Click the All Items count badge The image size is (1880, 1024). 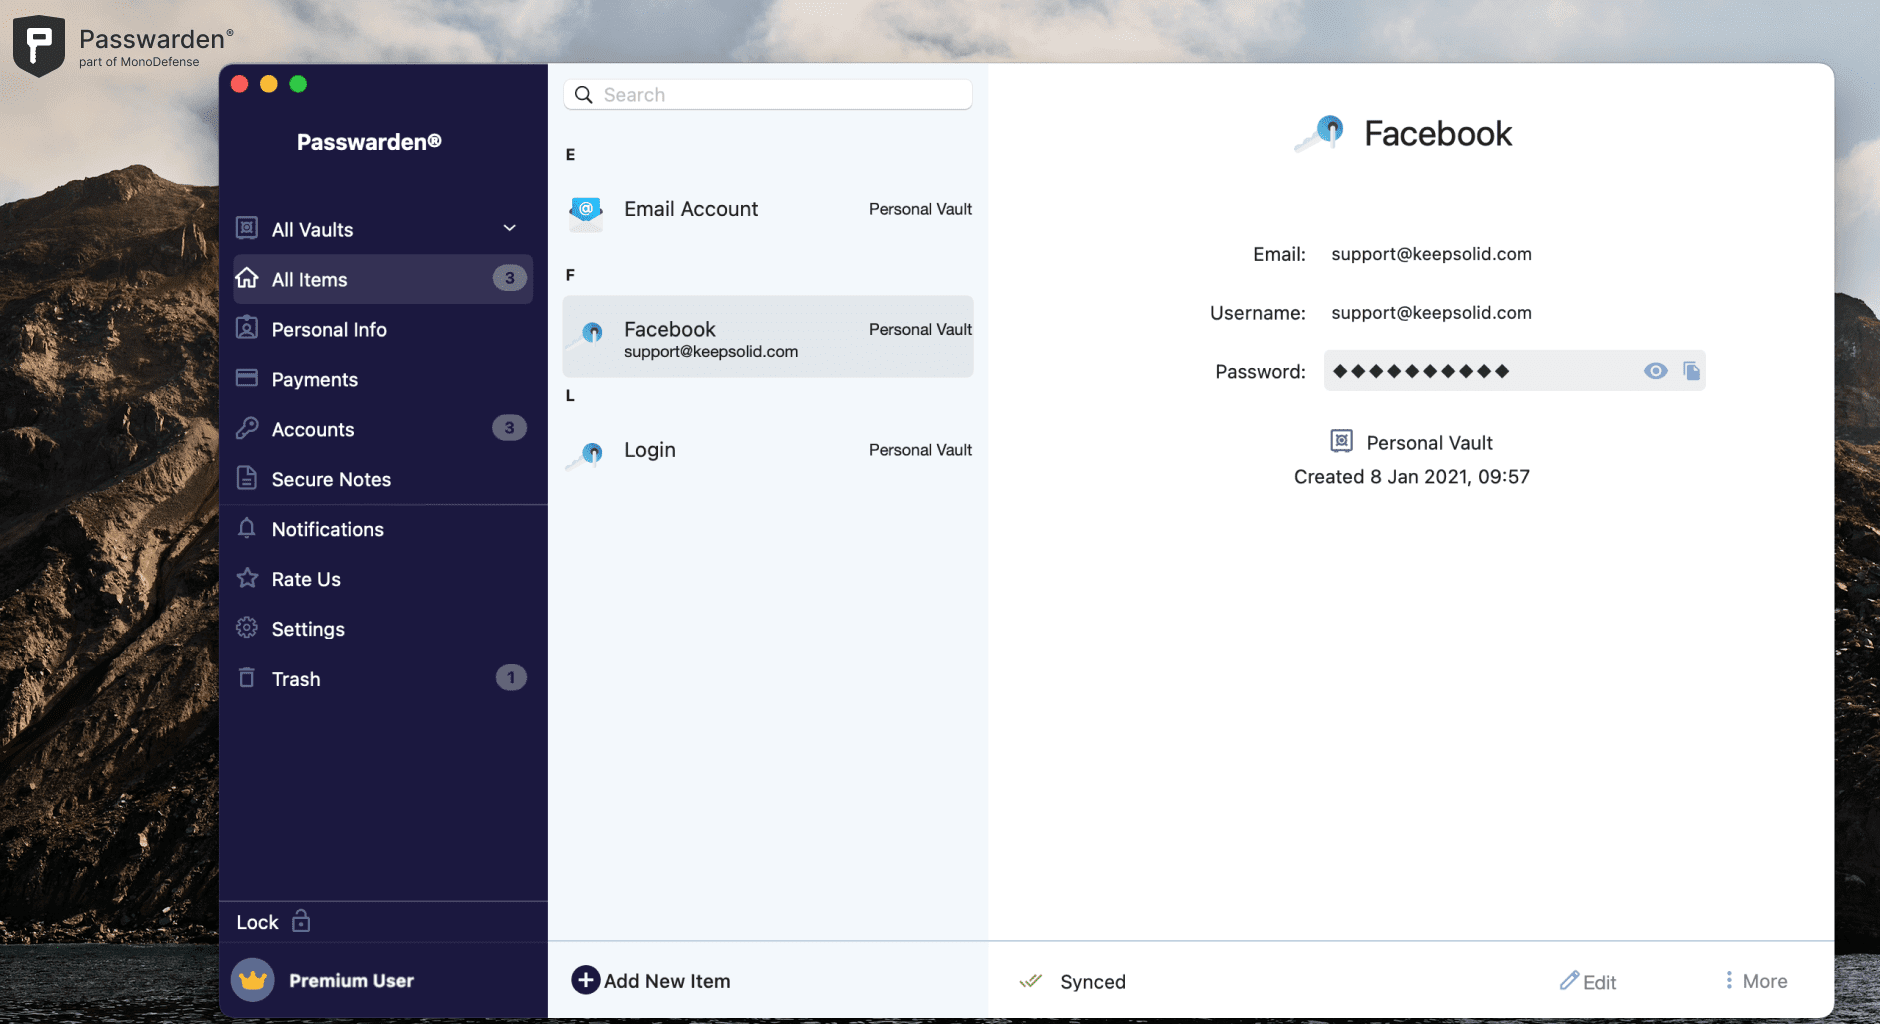point(510,278)
